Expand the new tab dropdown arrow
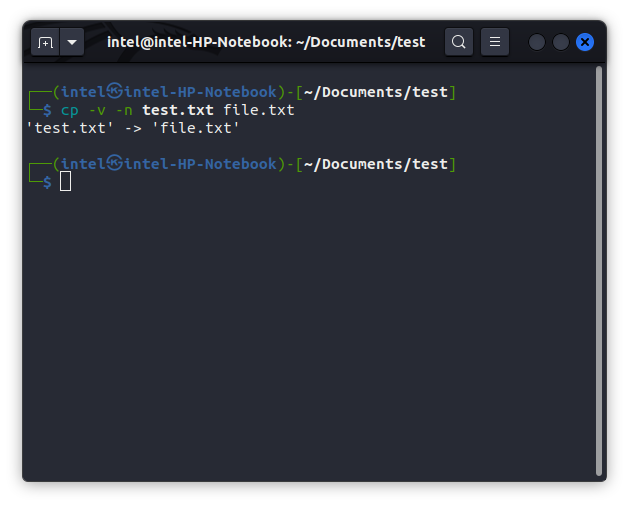 pyautogui.click(x=72, y=42)
